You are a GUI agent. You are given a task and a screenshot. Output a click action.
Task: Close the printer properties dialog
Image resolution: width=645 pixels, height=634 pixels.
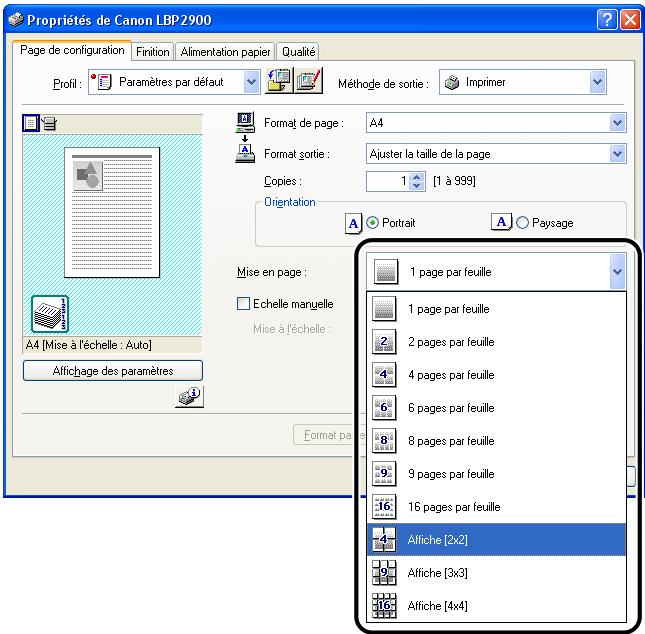[x=630, y=20]
